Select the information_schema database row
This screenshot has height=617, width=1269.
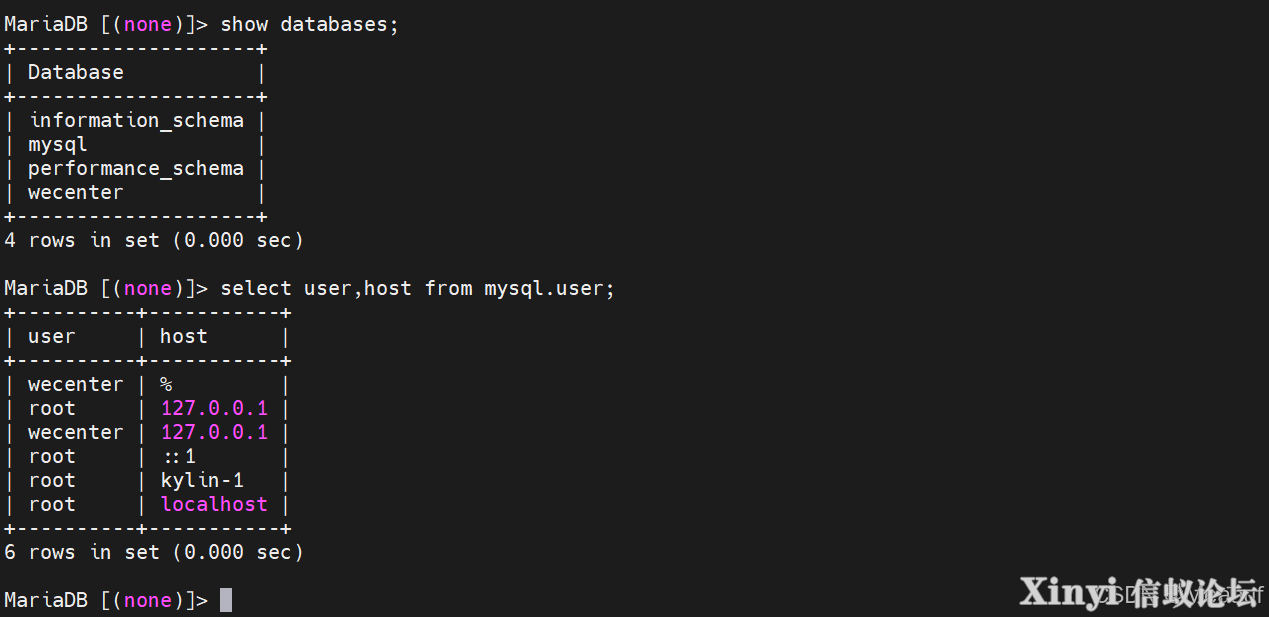pyautogui.click(x=136, y=120)
